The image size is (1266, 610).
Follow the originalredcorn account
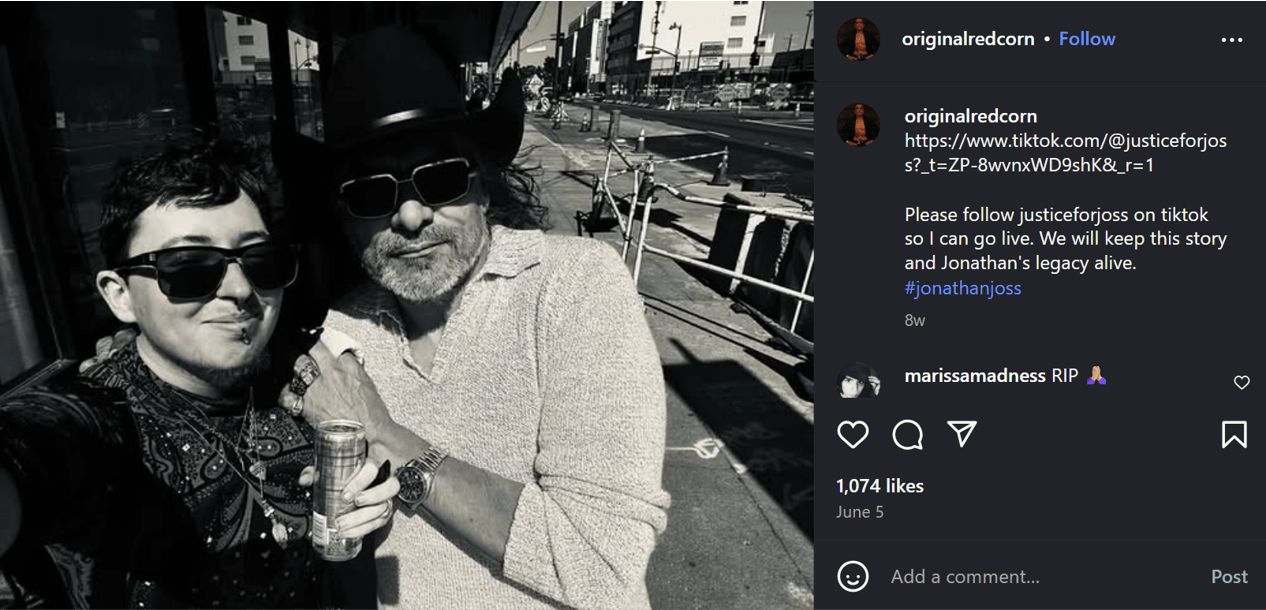click(1087, 39)
